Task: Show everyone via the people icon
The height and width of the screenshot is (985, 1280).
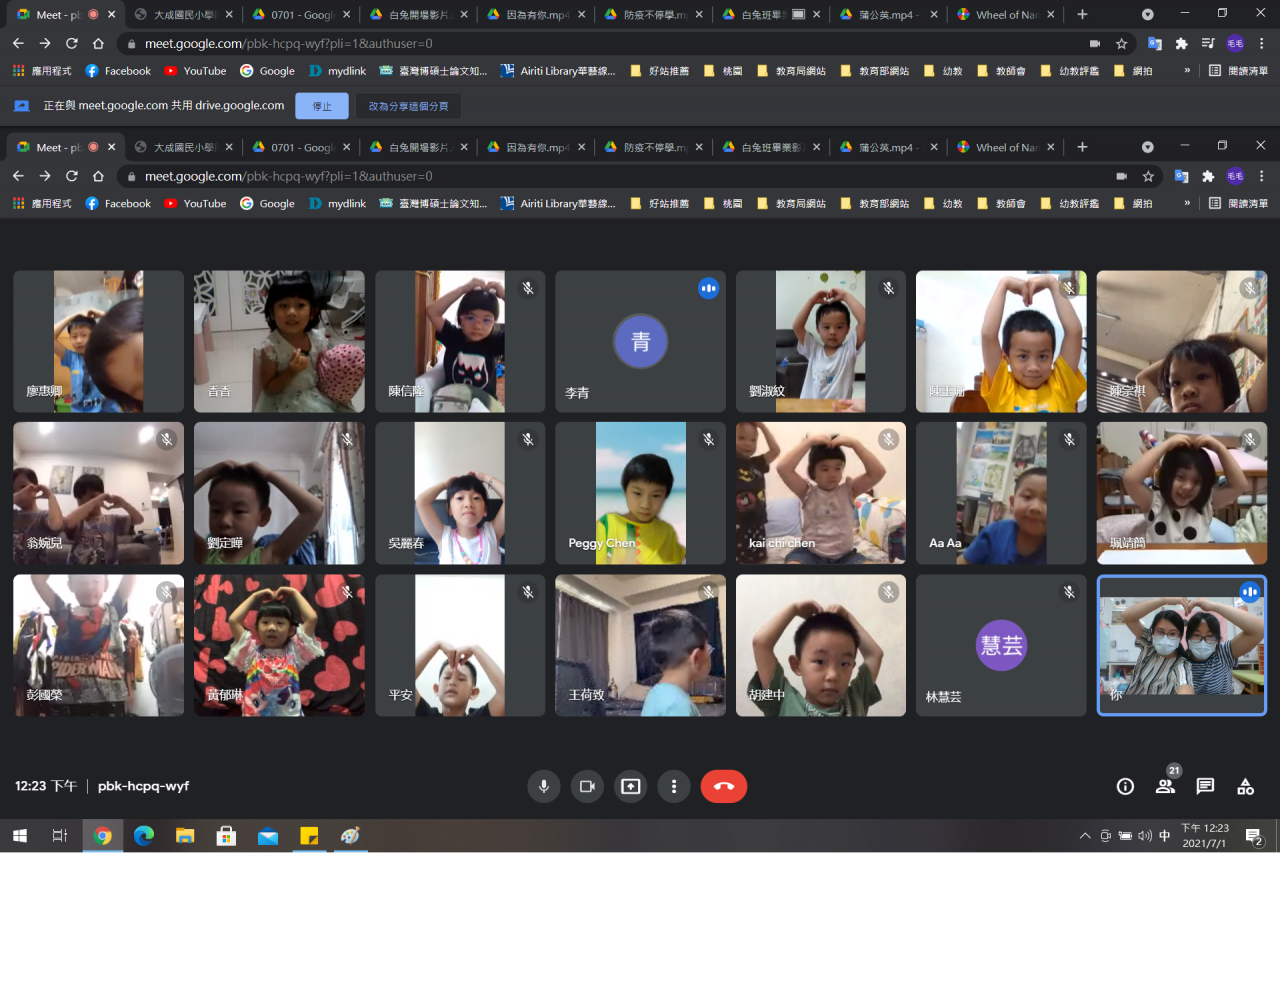Action: (x=1165, y=787)
